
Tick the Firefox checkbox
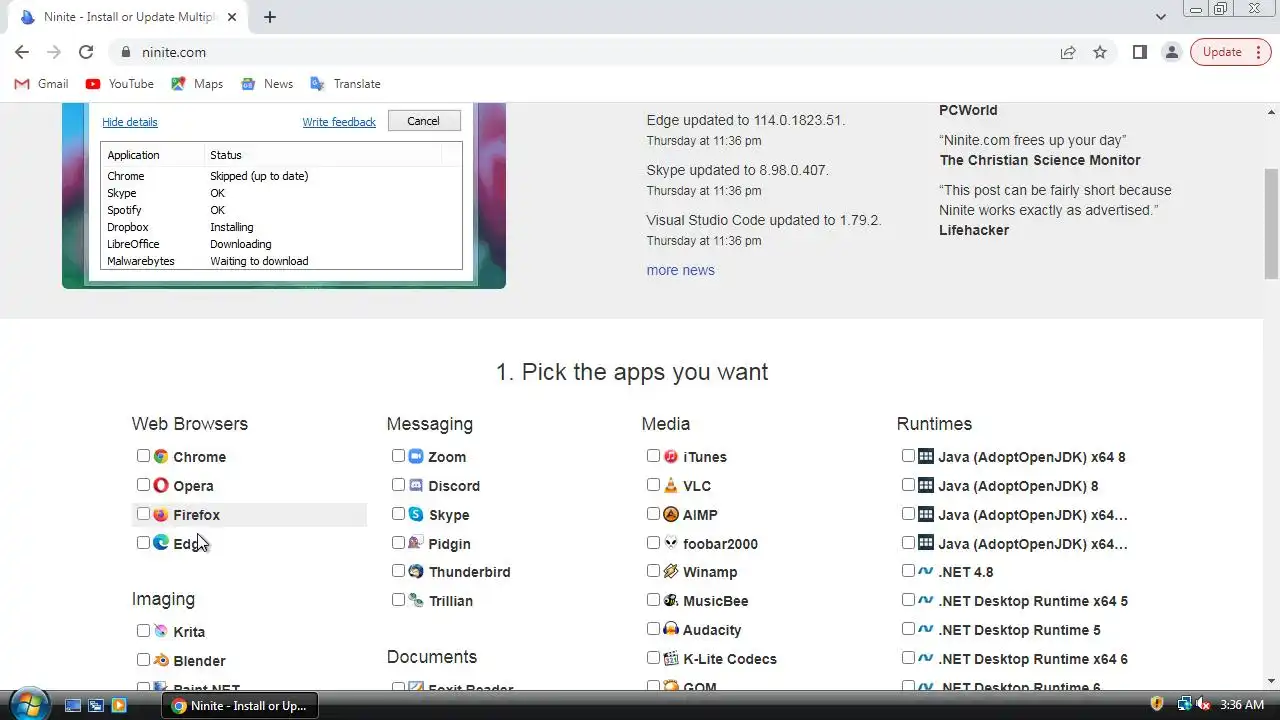point(143,514)
